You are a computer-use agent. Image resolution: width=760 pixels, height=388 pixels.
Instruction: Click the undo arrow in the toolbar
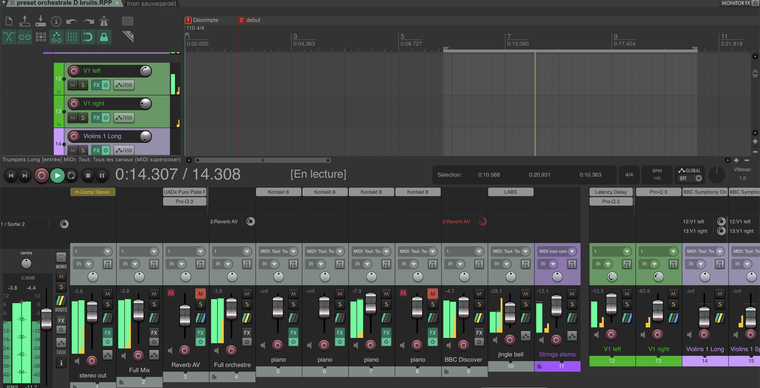click(72, 21)
